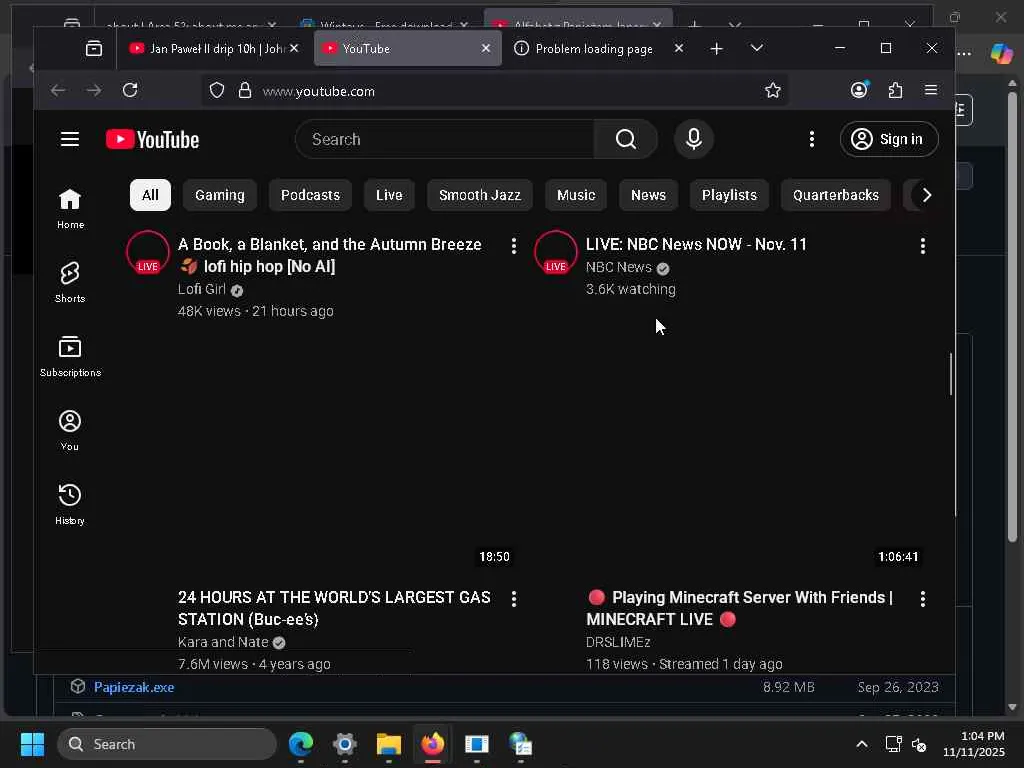Filter by the Smooth Jazz chip
This screenshot has height=768, width=1024.
tap(480, 195)
